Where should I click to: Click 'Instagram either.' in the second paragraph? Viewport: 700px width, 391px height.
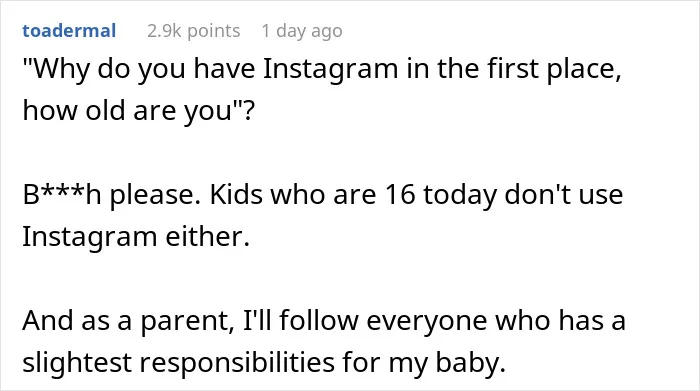[136, 237]
